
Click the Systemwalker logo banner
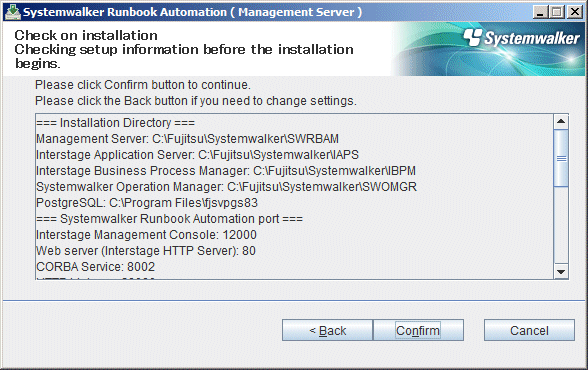click(488, 49)
